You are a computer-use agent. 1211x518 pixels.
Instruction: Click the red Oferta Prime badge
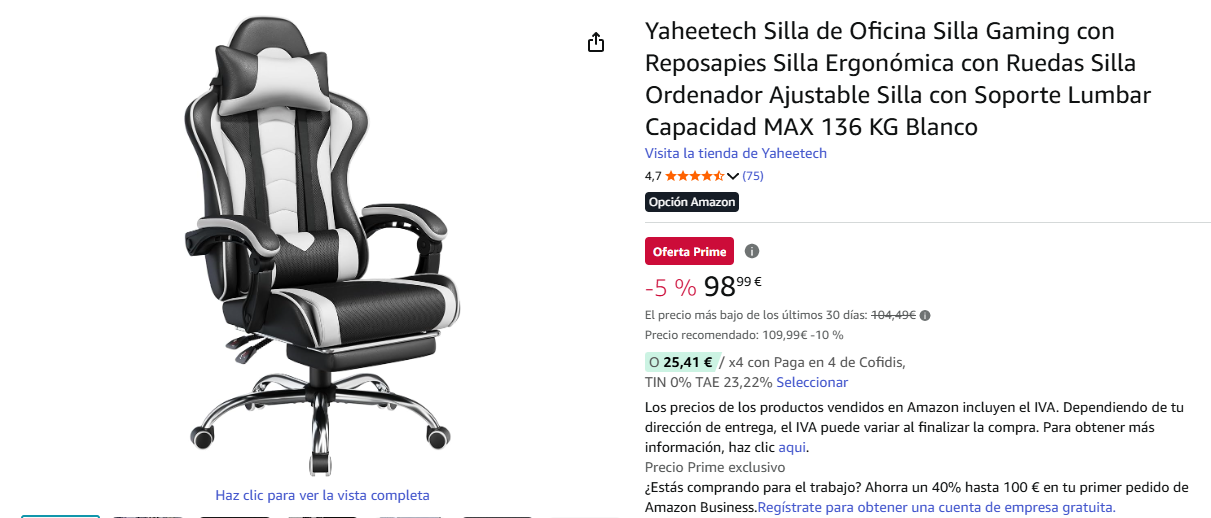pyautogui.click(x=690, y=251)
